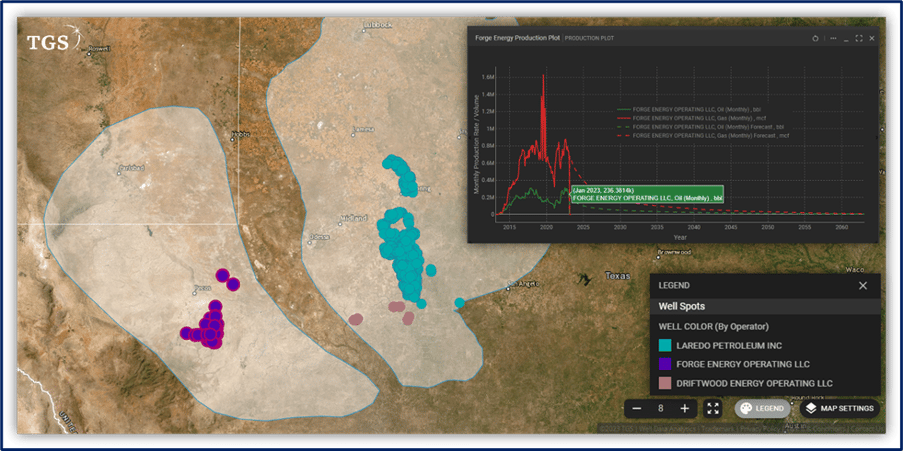
Task: Click the San Angelo city label on map
Action: (522, 283)
